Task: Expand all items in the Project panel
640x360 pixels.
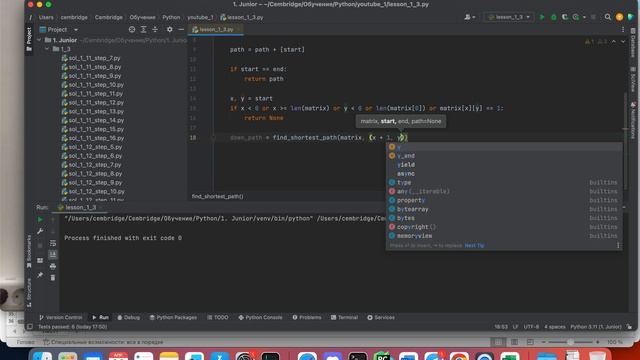Action: (x=144, y=29)
